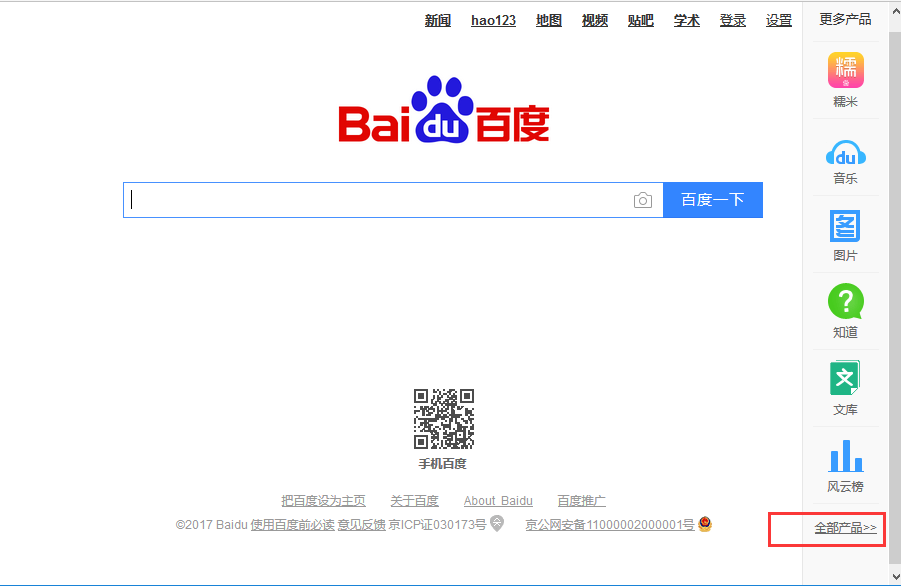Click the 图片 text label
This screenshot has height=586, width=901.
coord(845,256)
